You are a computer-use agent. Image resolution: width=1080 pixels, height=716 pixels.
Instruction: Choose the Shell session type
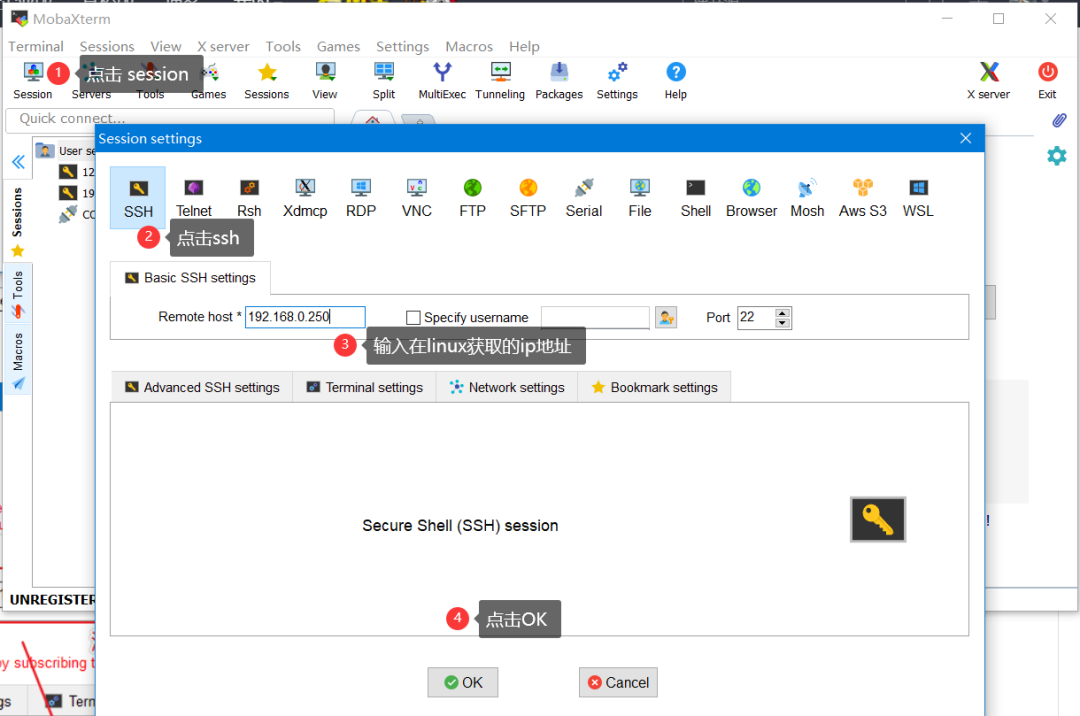point(696,198)
